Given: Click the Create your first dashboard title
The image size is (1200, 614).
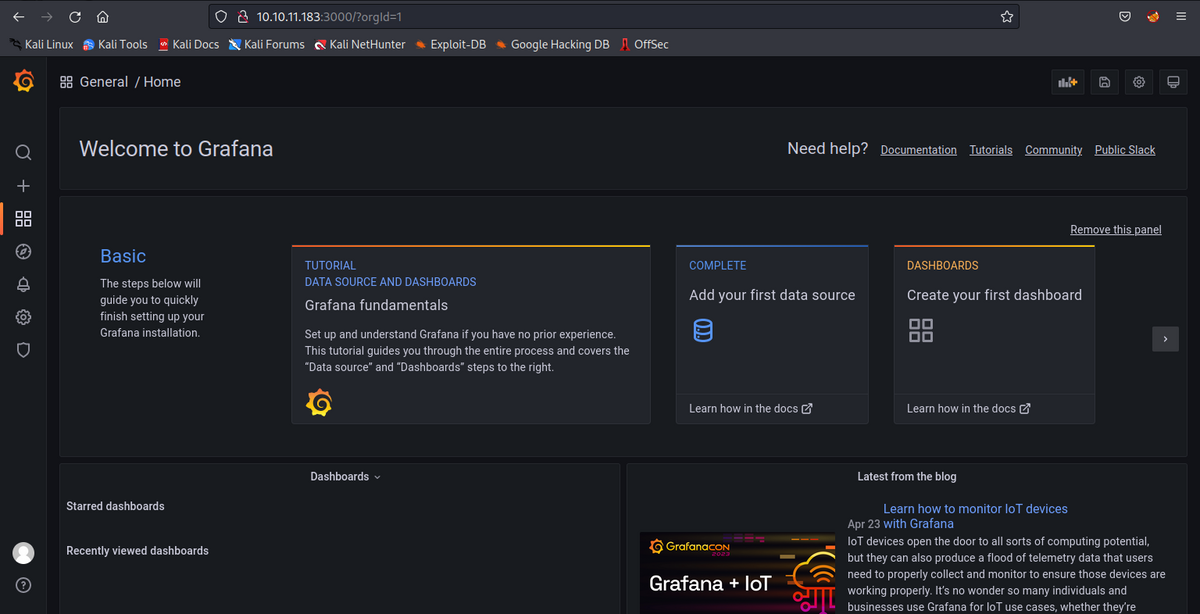Looking at the screenshot, I should click(994, 295).
